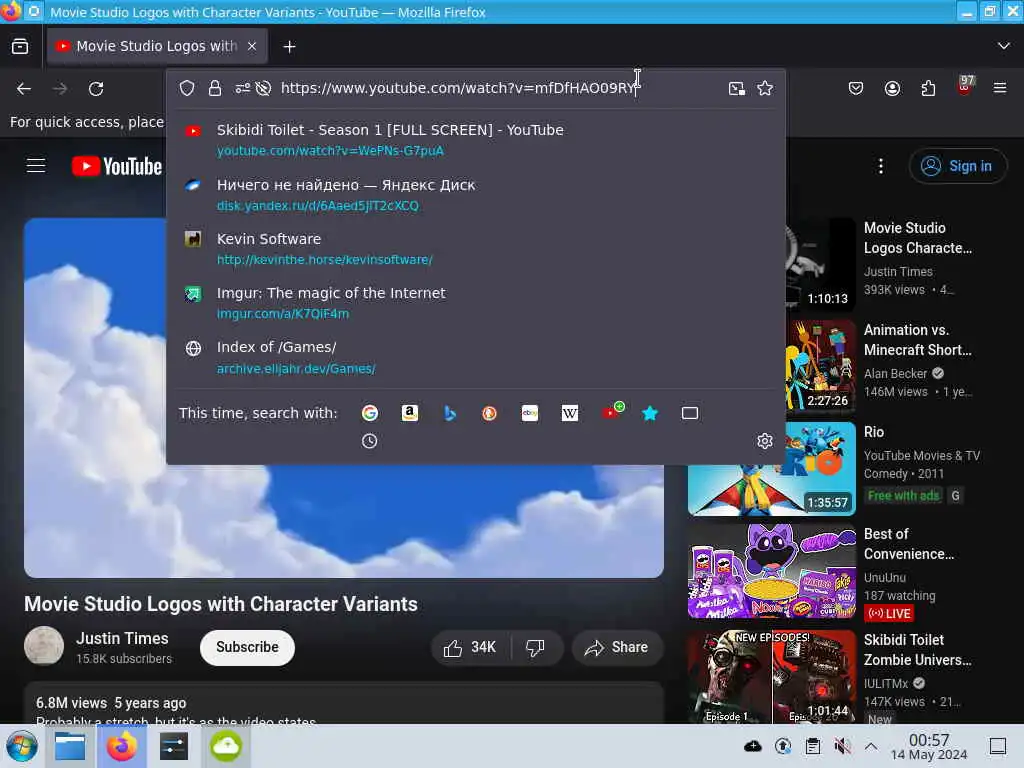Screen dimensions: 1024x768
Task: Add YouTube as a search engine
Action: click(612, 411)
